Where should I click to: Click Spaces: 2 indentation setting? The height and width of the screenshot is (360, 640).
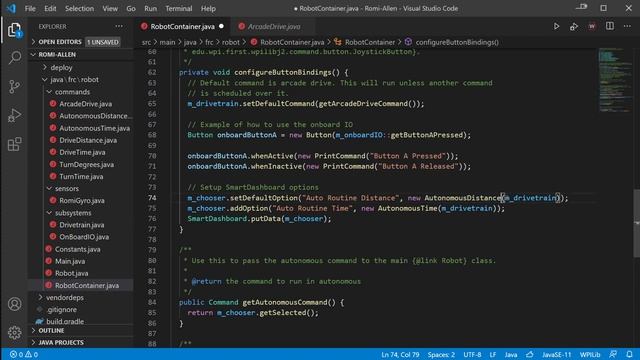pos(441,354)
